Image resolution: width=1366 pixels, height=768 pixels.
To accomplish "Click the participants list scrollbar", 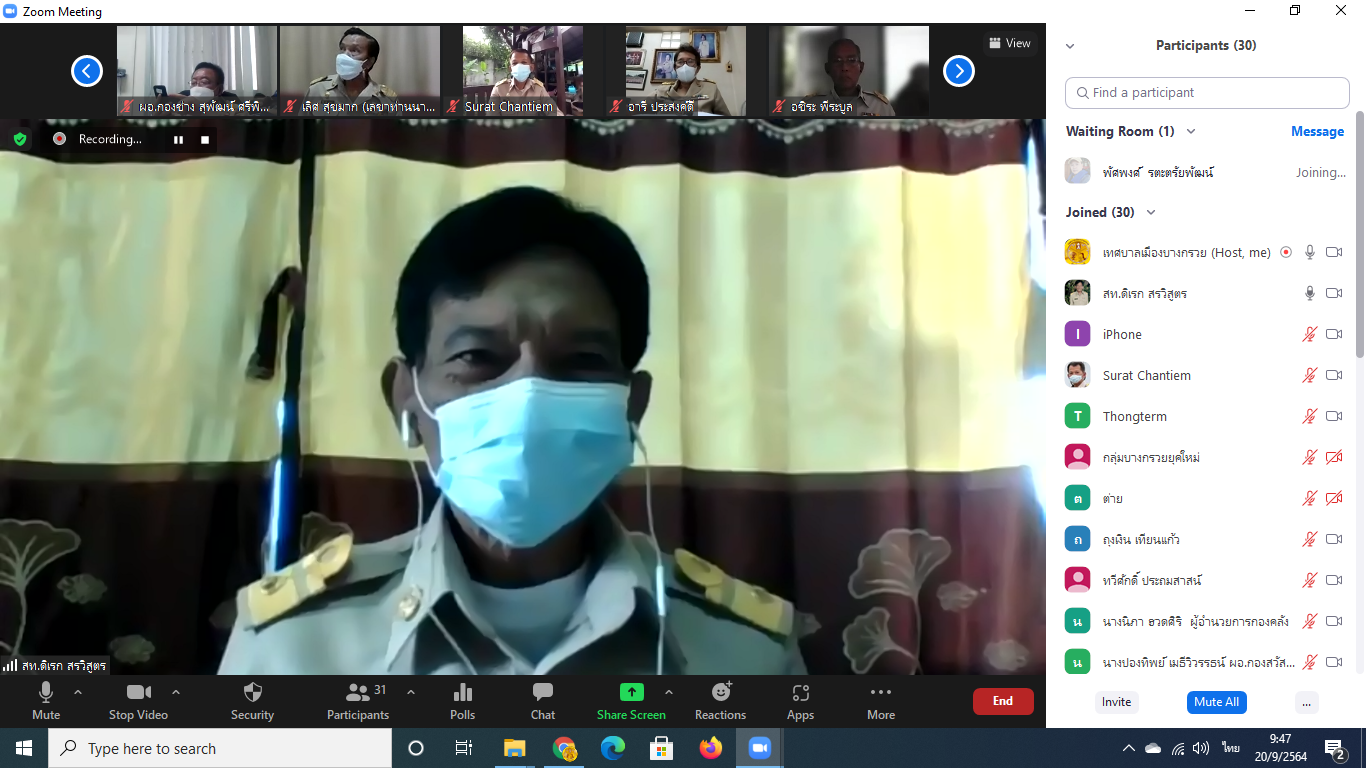I will [1360, 235].
